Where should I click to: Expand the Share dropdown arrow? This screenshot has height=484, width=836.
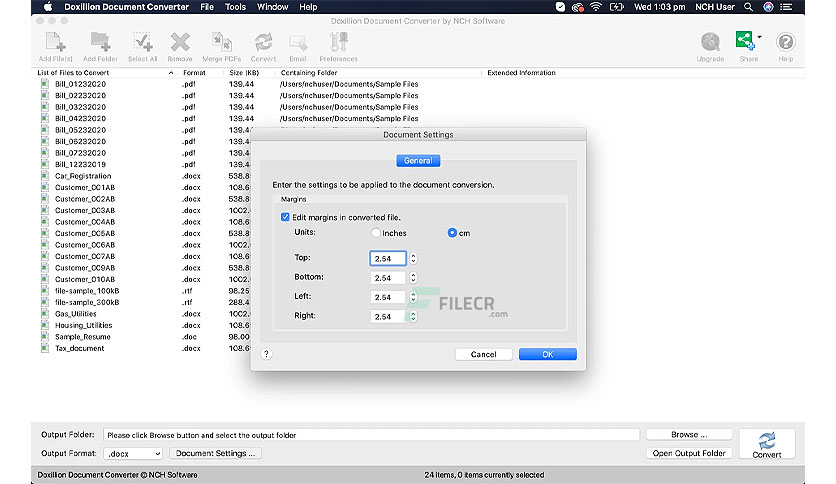click(759, 37)
